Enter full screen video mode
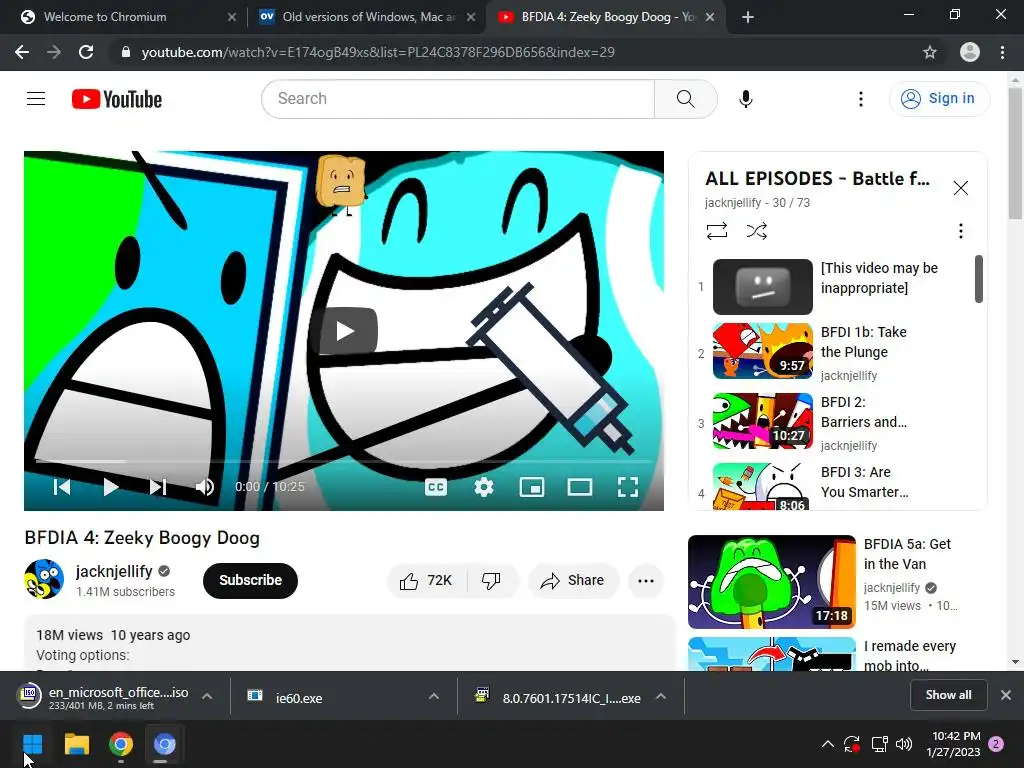The image size is (1024, 768). click(x=628, y=487)
